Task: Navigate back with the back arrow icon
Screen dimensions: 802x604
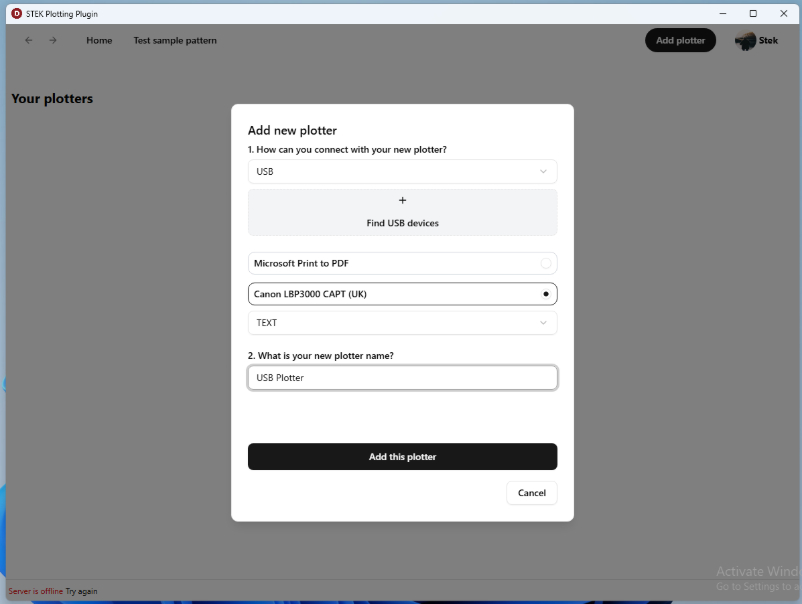Action: point(28,40)
